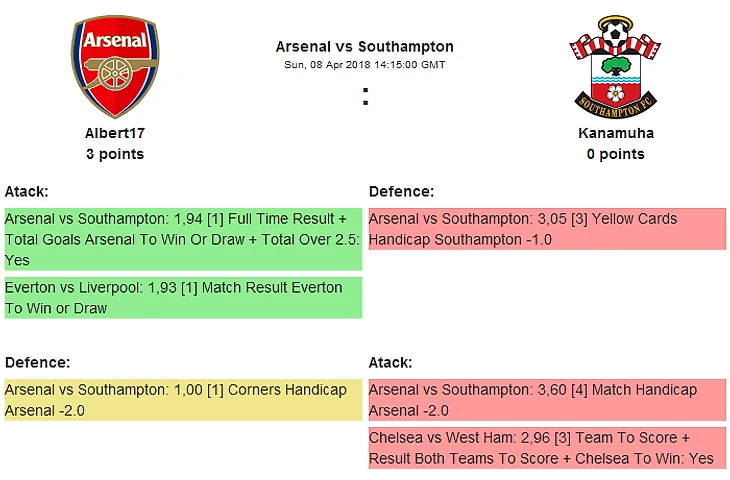The width and height of the screenshot is (730, 480).
Task: Click the Arsenal vs Southampton match title
Action: click(364, 46)
